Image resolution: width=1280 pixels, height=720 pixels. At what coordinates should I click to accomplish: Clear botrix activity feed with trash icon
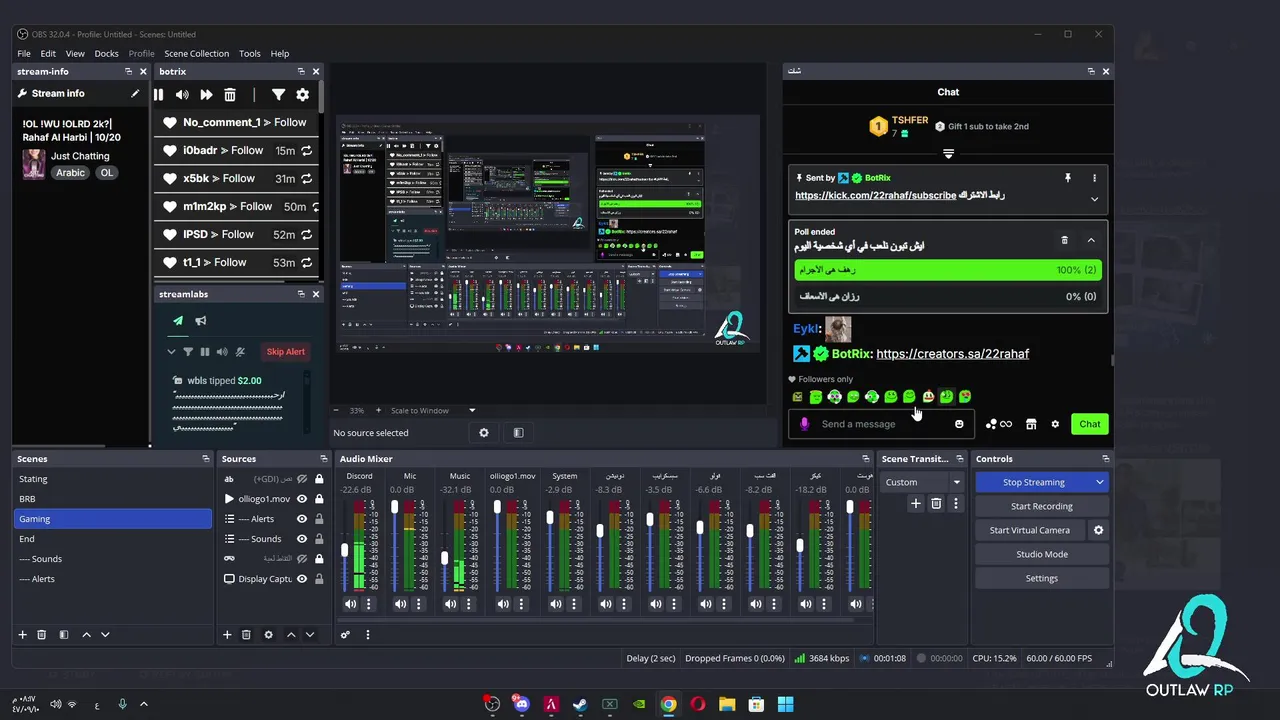[x=230, y=94]
